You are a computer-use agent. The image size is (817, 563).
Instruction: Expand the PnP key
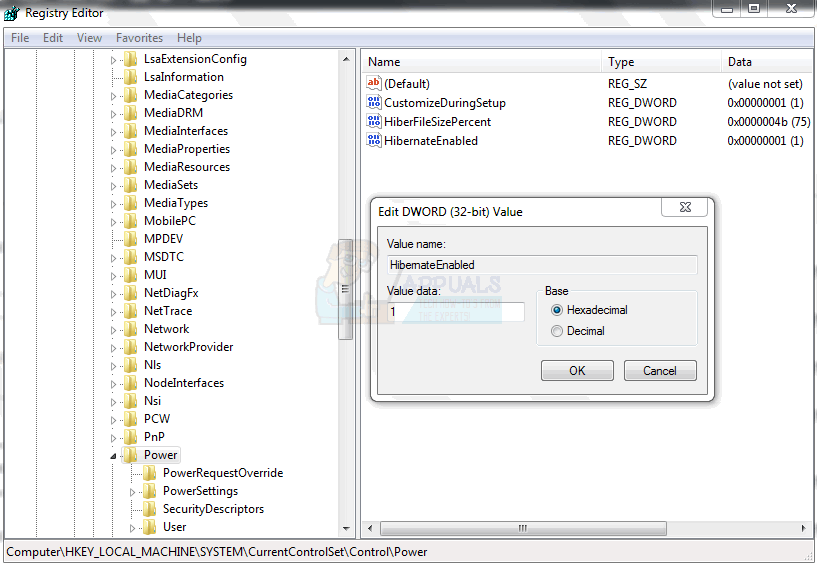[113, 438]
